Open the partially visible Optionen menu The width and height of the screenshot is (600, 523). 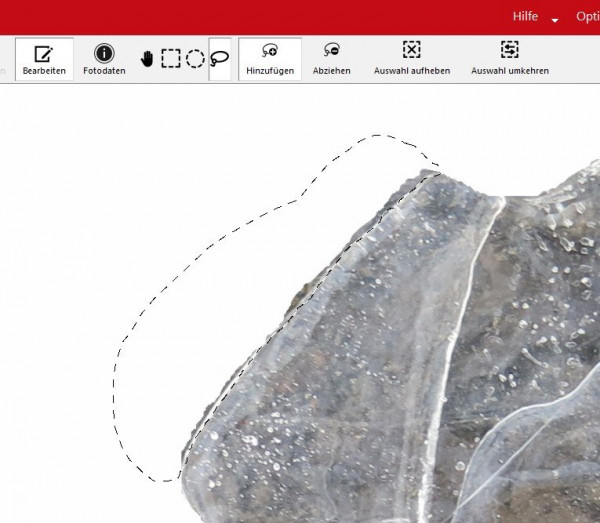(x=588, y=17)
